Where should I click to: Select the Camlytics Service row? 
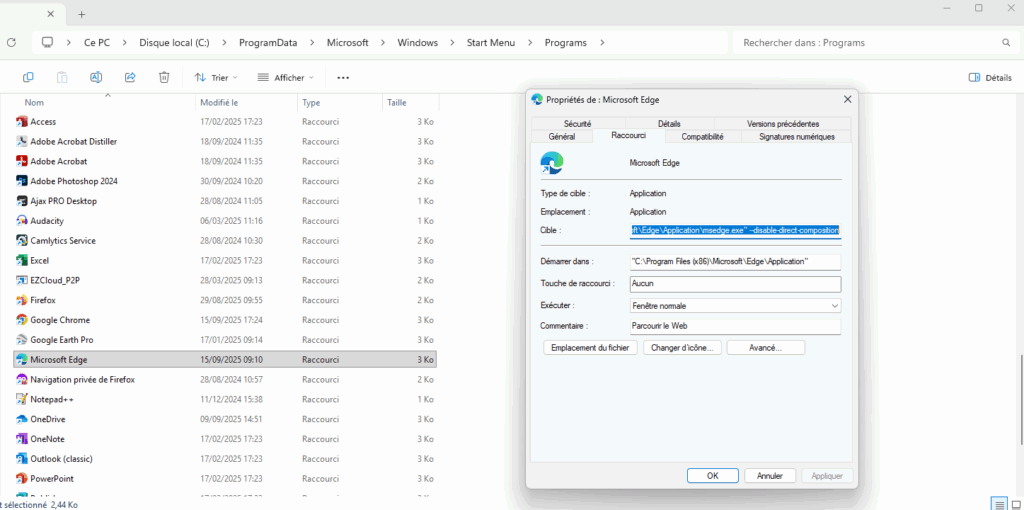click(225, 240)
